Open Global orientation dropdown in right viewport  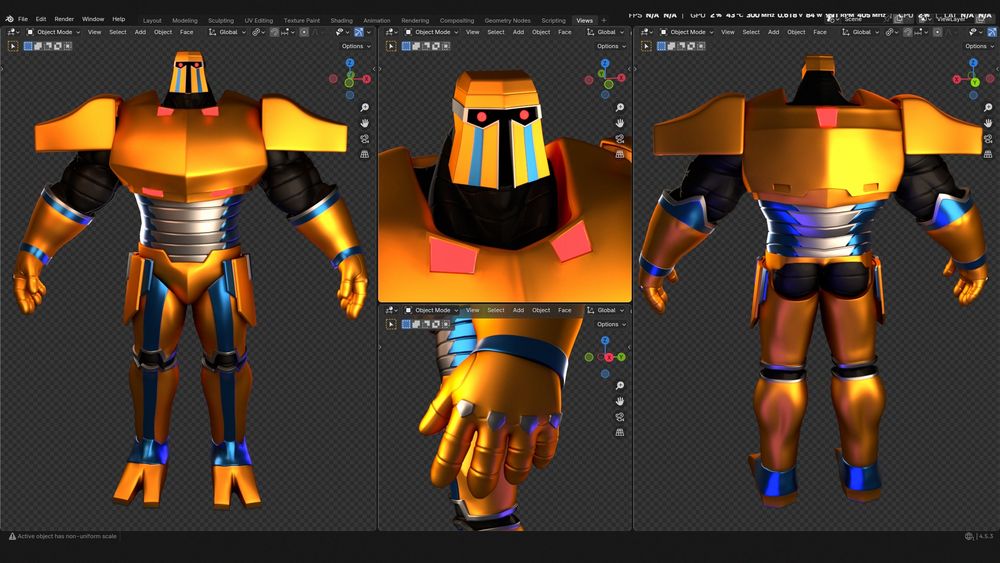coord(861,32)
